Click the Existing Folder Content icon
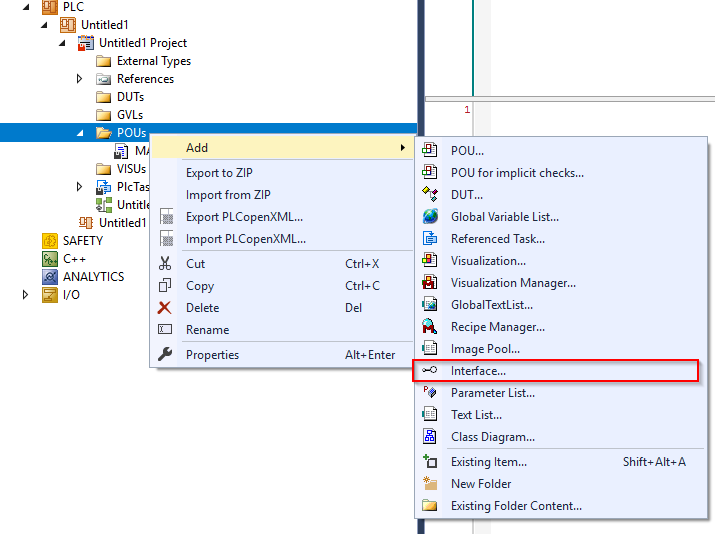Viewport: 715px width, 534px height. click(x=430, y=505)
